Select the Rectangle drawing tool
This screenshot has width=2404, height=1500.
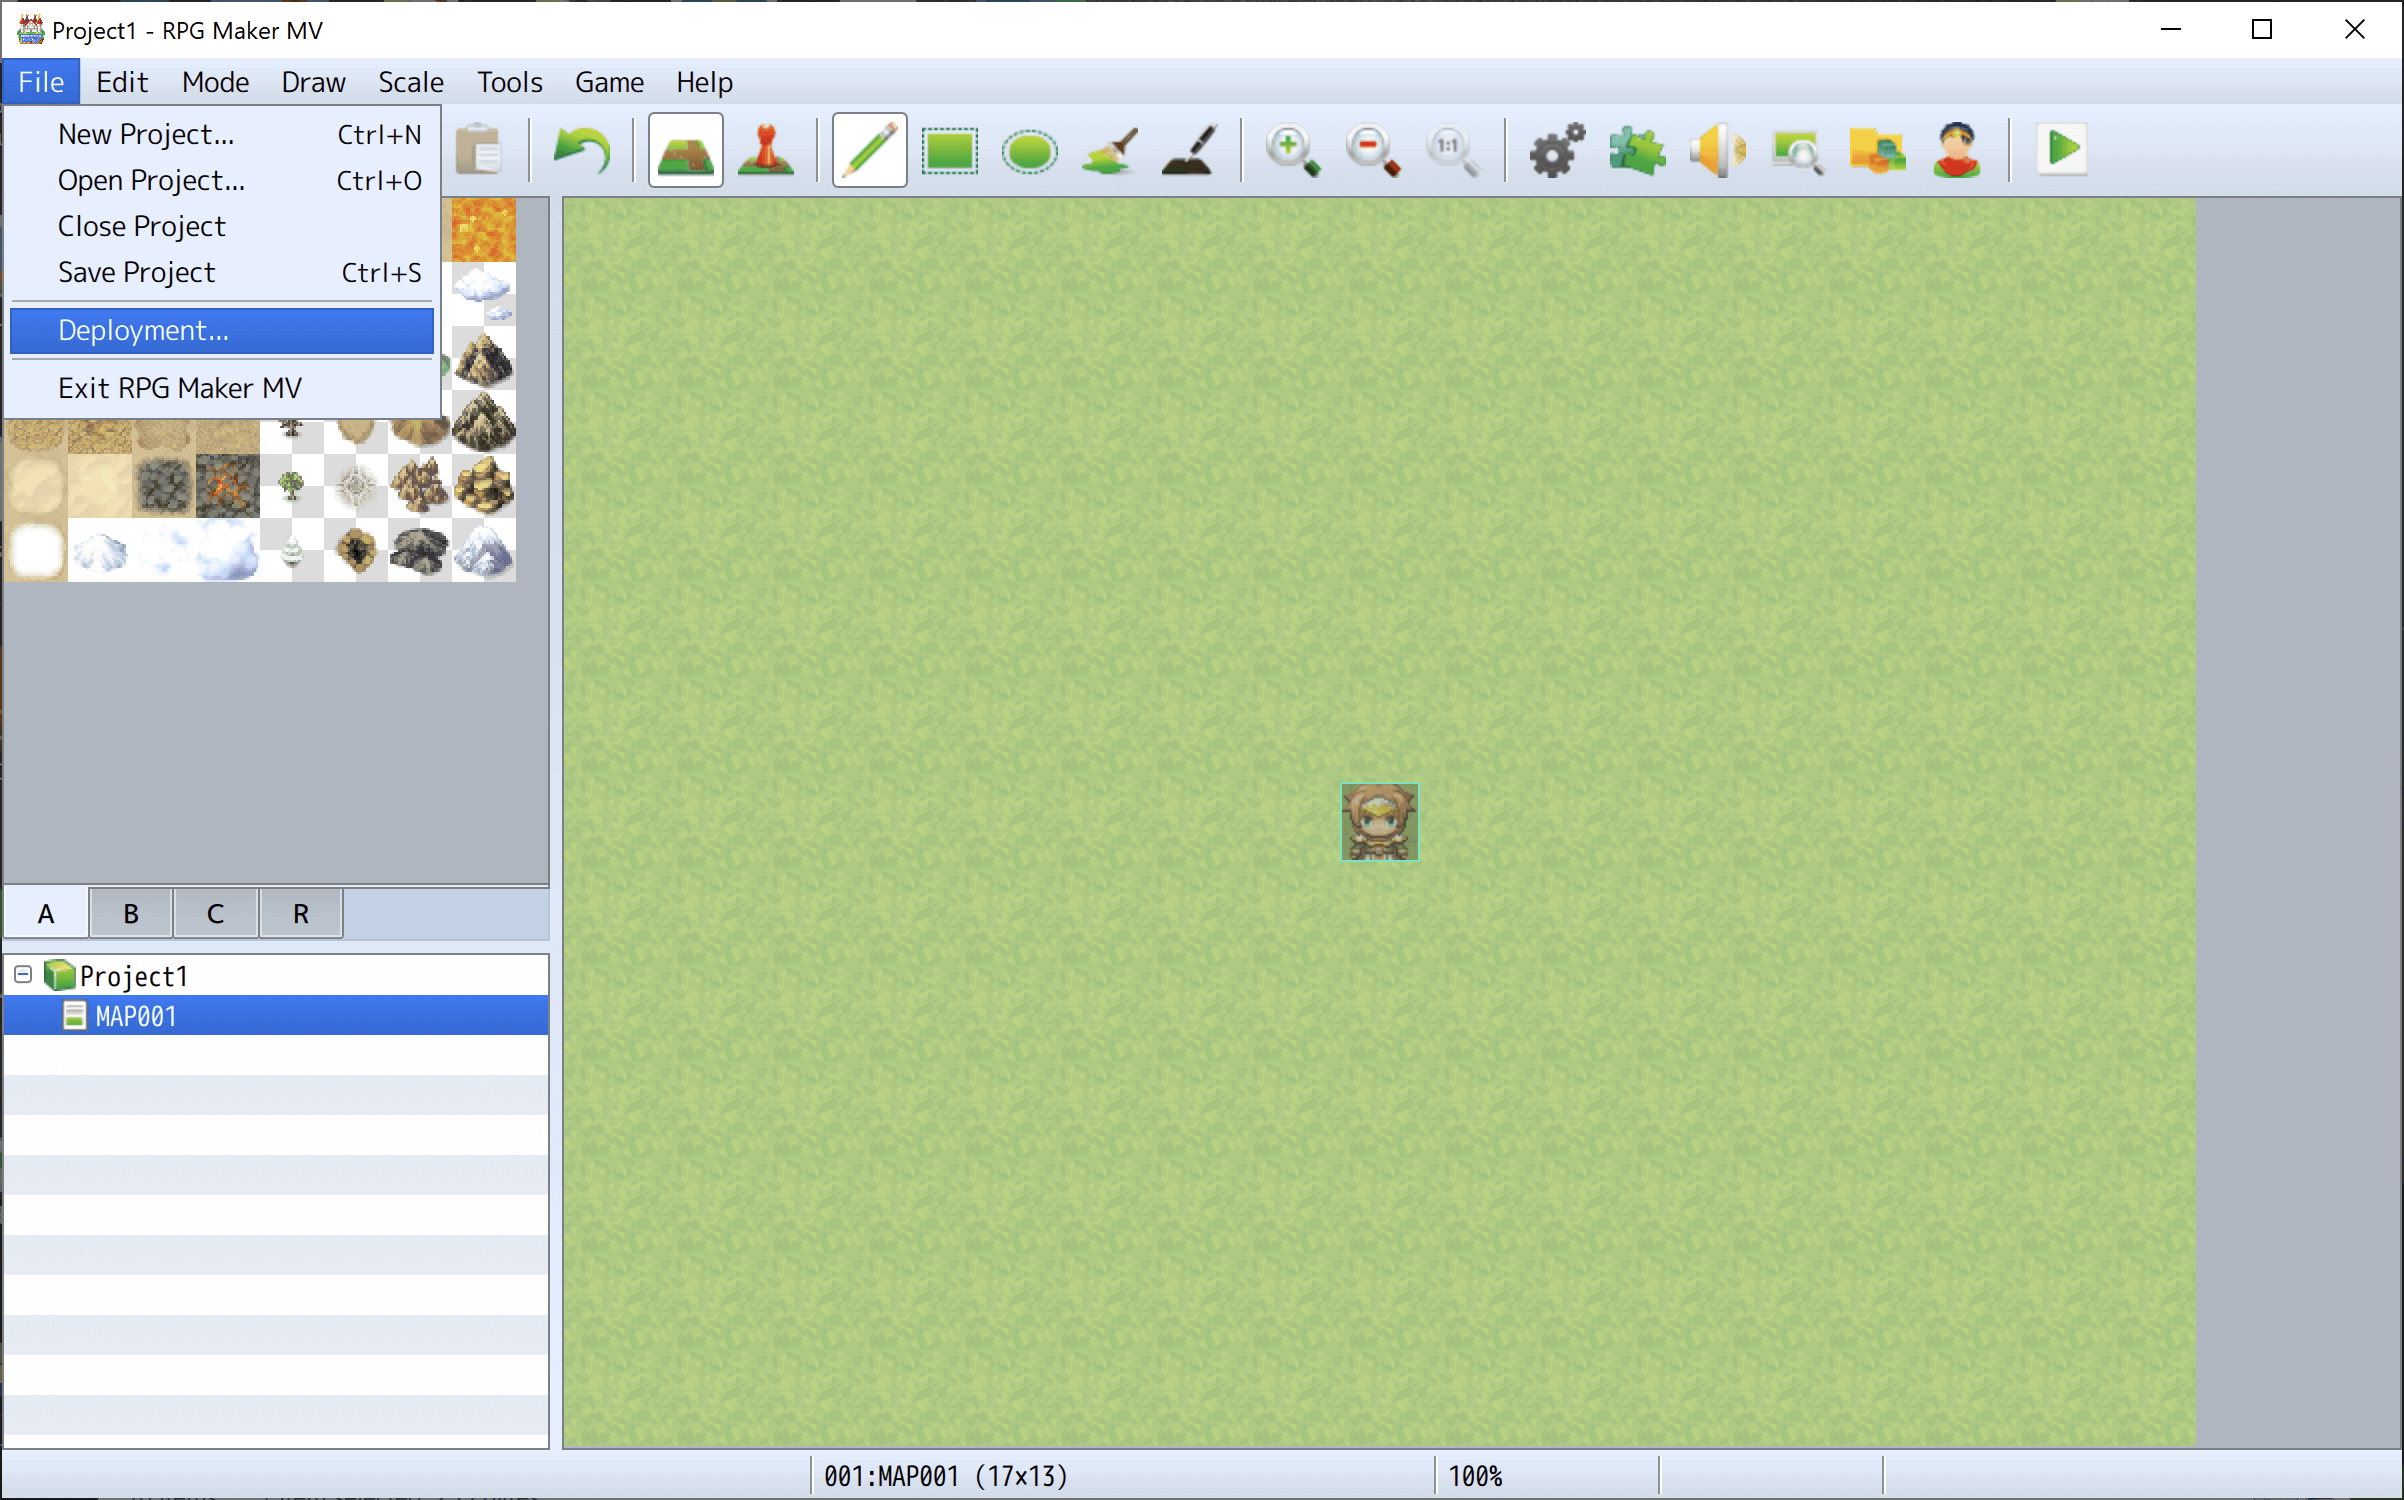[949, 151]
